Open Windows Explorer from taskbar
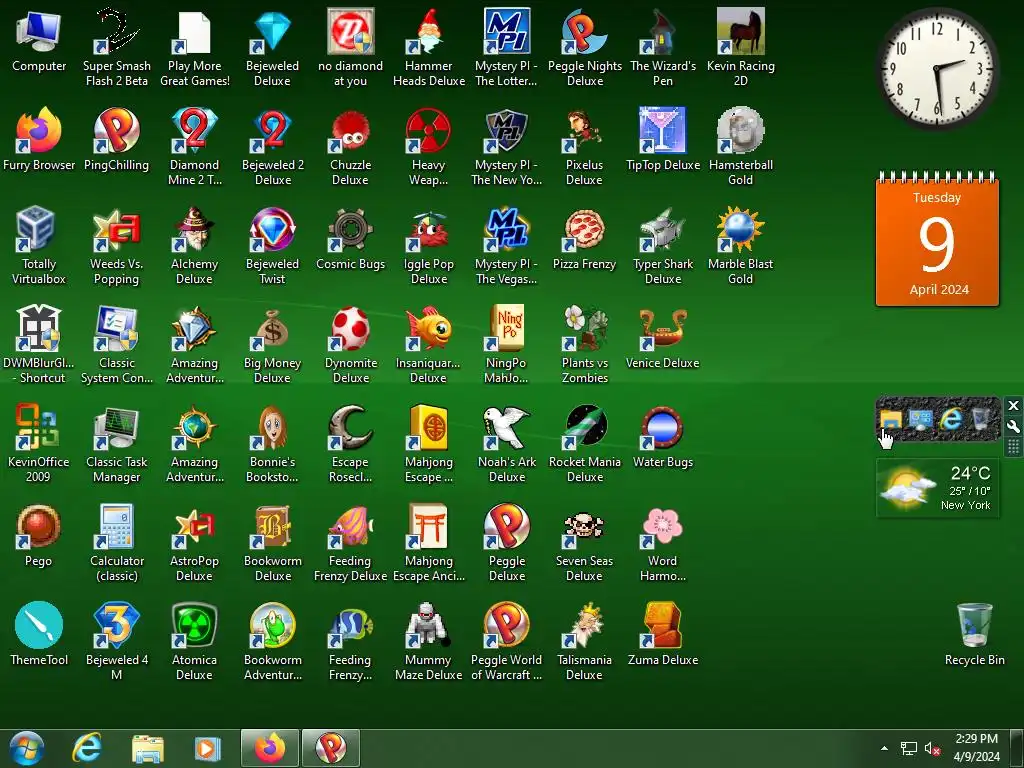The height and width of the screenshot is (768, 1024). coord(148,748)
